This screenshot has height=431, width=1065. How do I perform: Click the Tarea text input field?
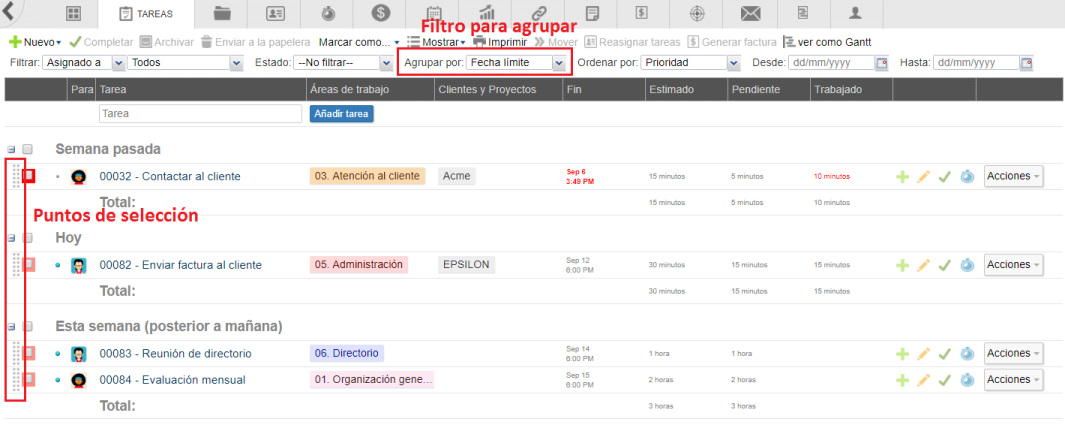tap(200, 114)
